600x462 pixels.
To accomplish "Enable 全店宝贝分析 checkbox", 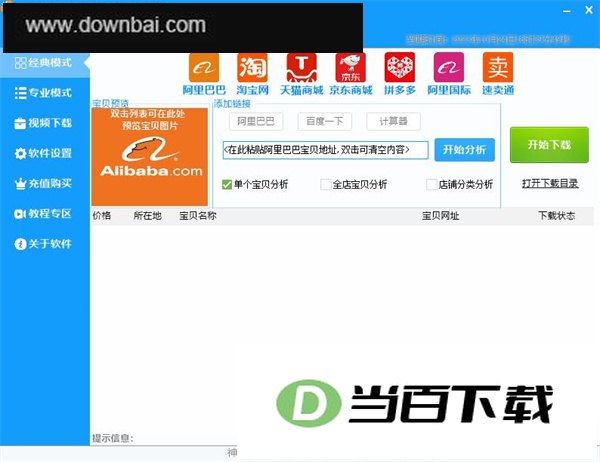I will 326,184.
